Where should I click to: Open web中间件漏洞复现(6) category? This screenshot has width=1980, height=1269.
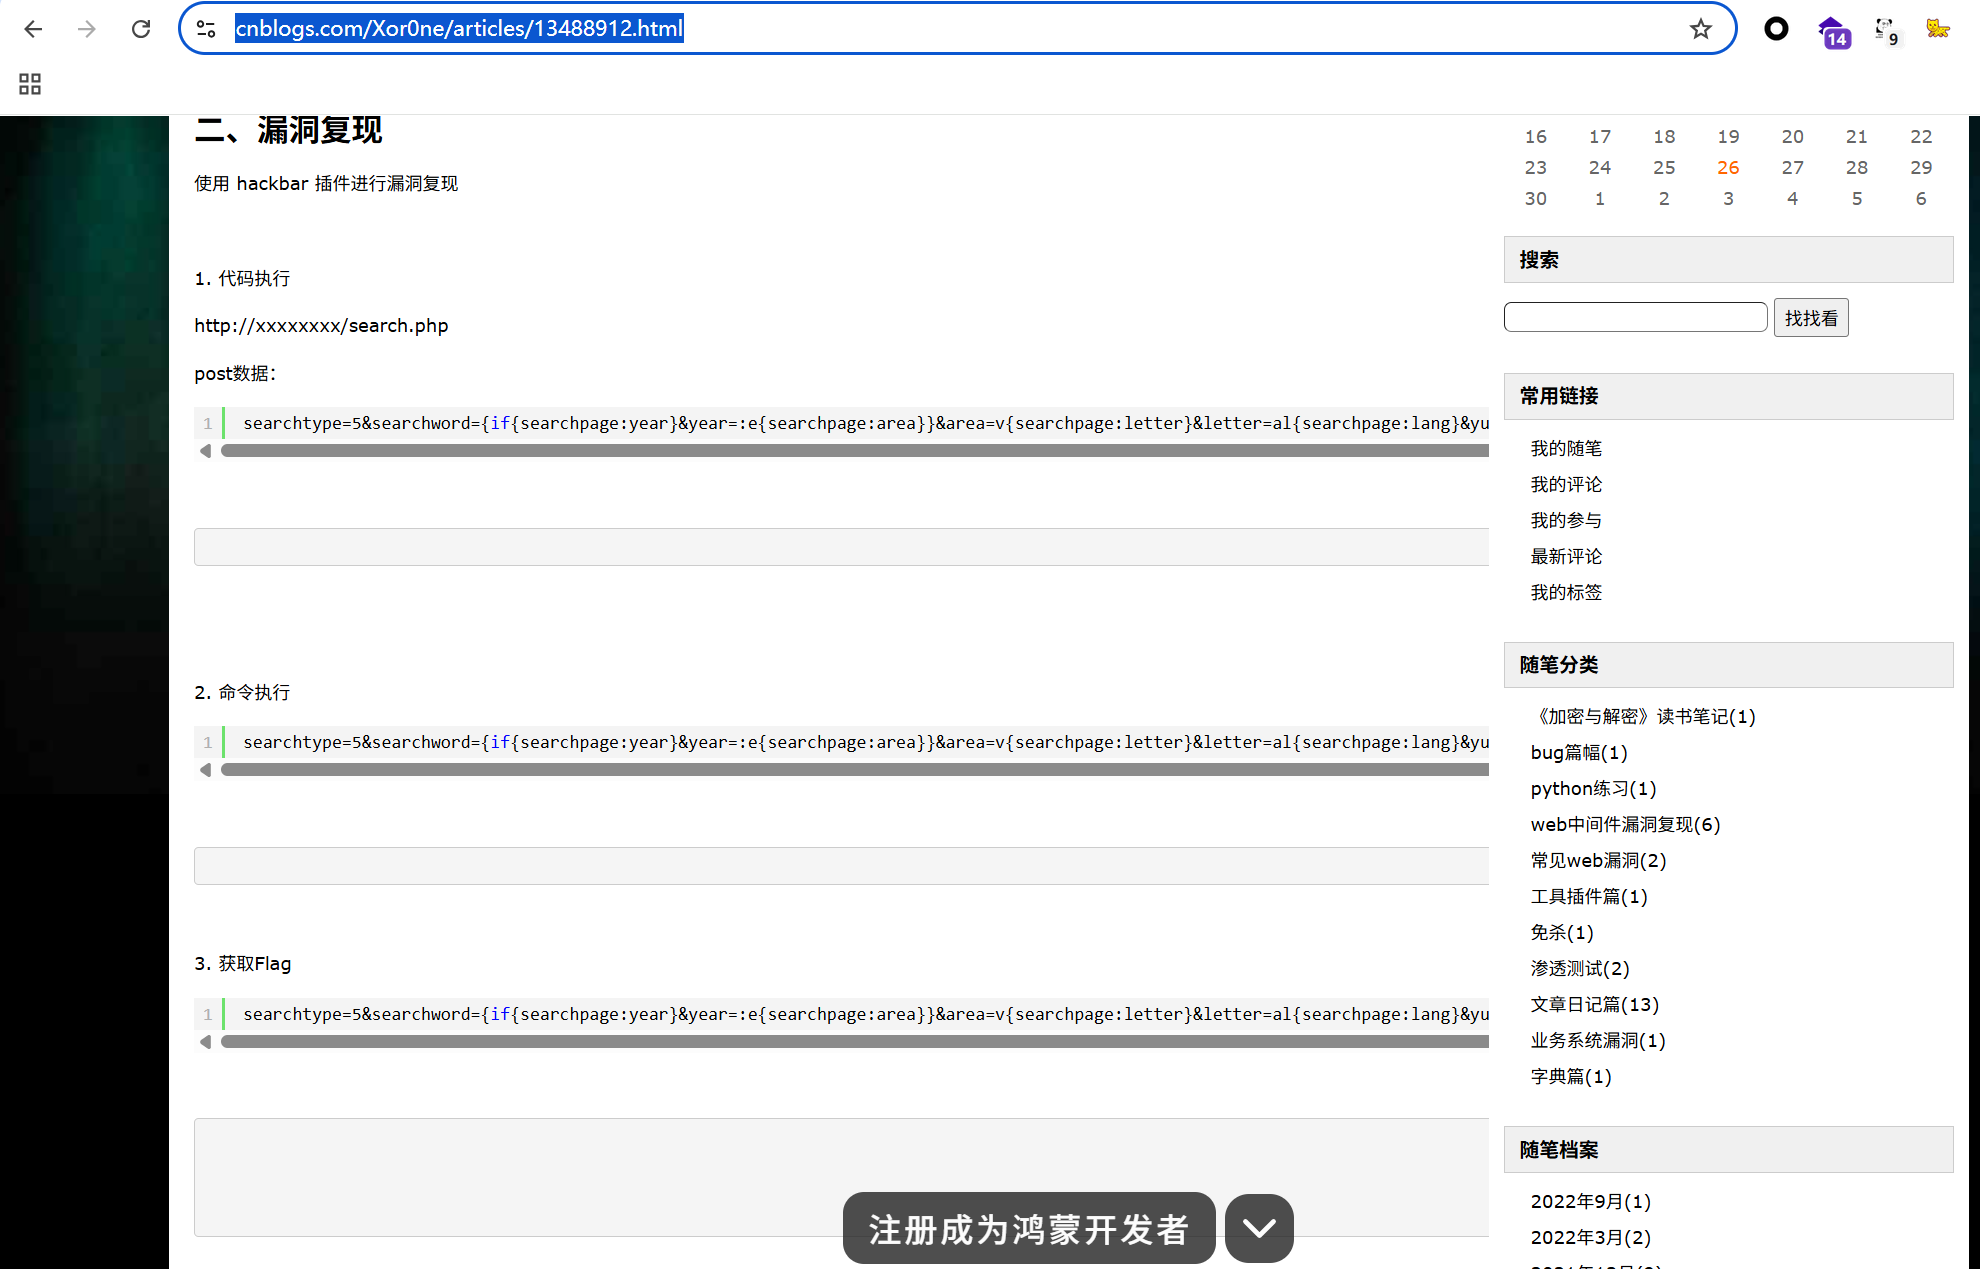(x=1625, y=824)
